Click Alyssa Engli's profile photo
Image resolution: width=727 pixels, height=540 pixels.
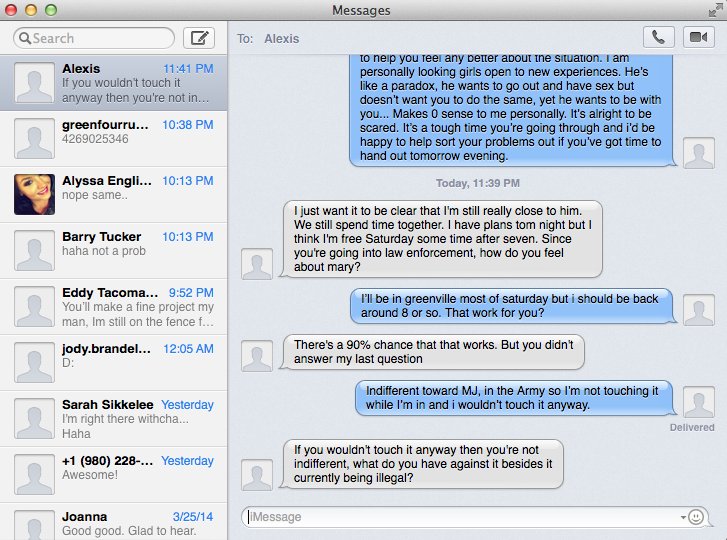(x=34, y=194)
